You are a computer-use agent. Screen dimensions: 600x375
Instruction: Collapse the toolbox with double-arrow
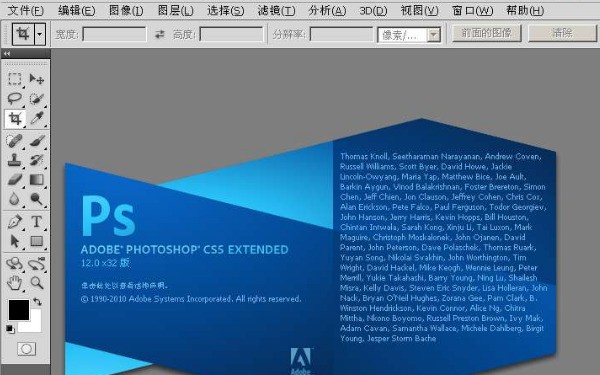[x=7, y=54]
